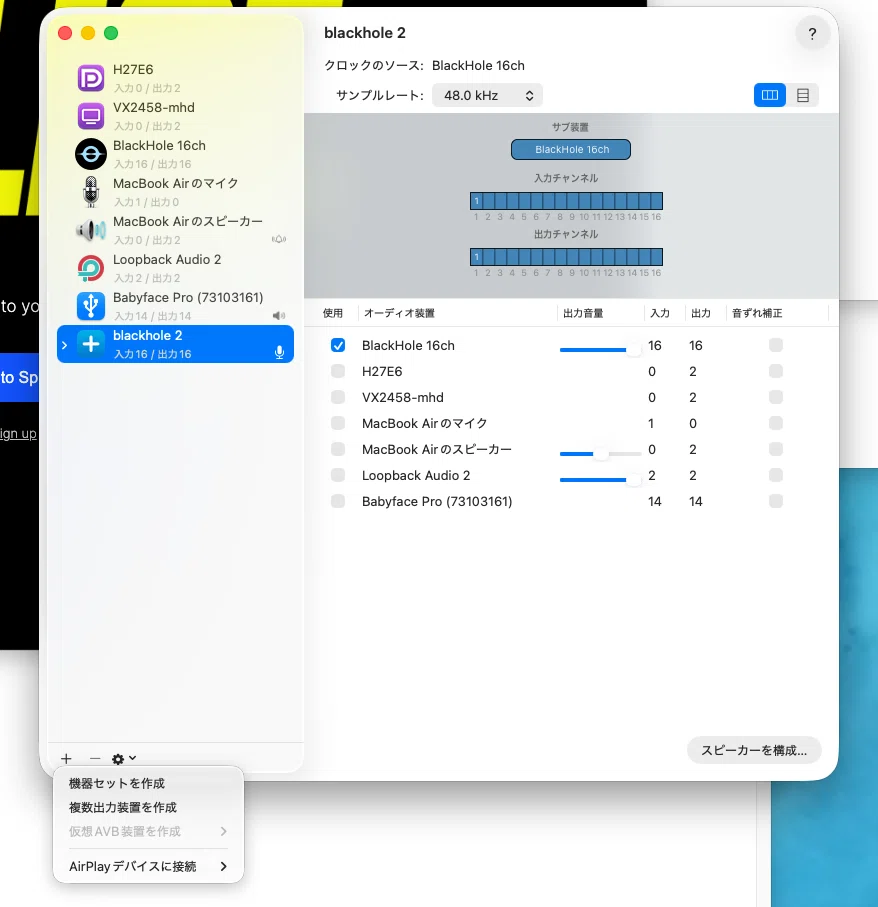Open the サンプルレート 48.0 kHz dropdown
The image size is (878, 907).
(x=487, y=95)
